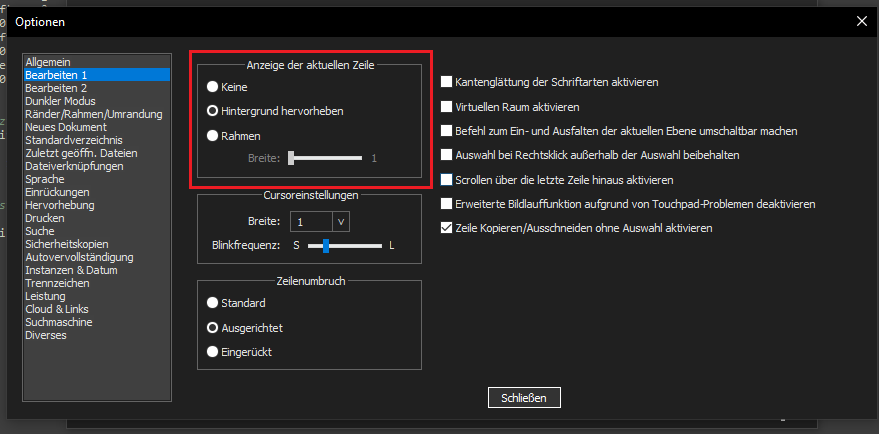Screen dimensions: 879x434
Task: Select Ausgerichtet line wrap option
Action: pos(212,327)
